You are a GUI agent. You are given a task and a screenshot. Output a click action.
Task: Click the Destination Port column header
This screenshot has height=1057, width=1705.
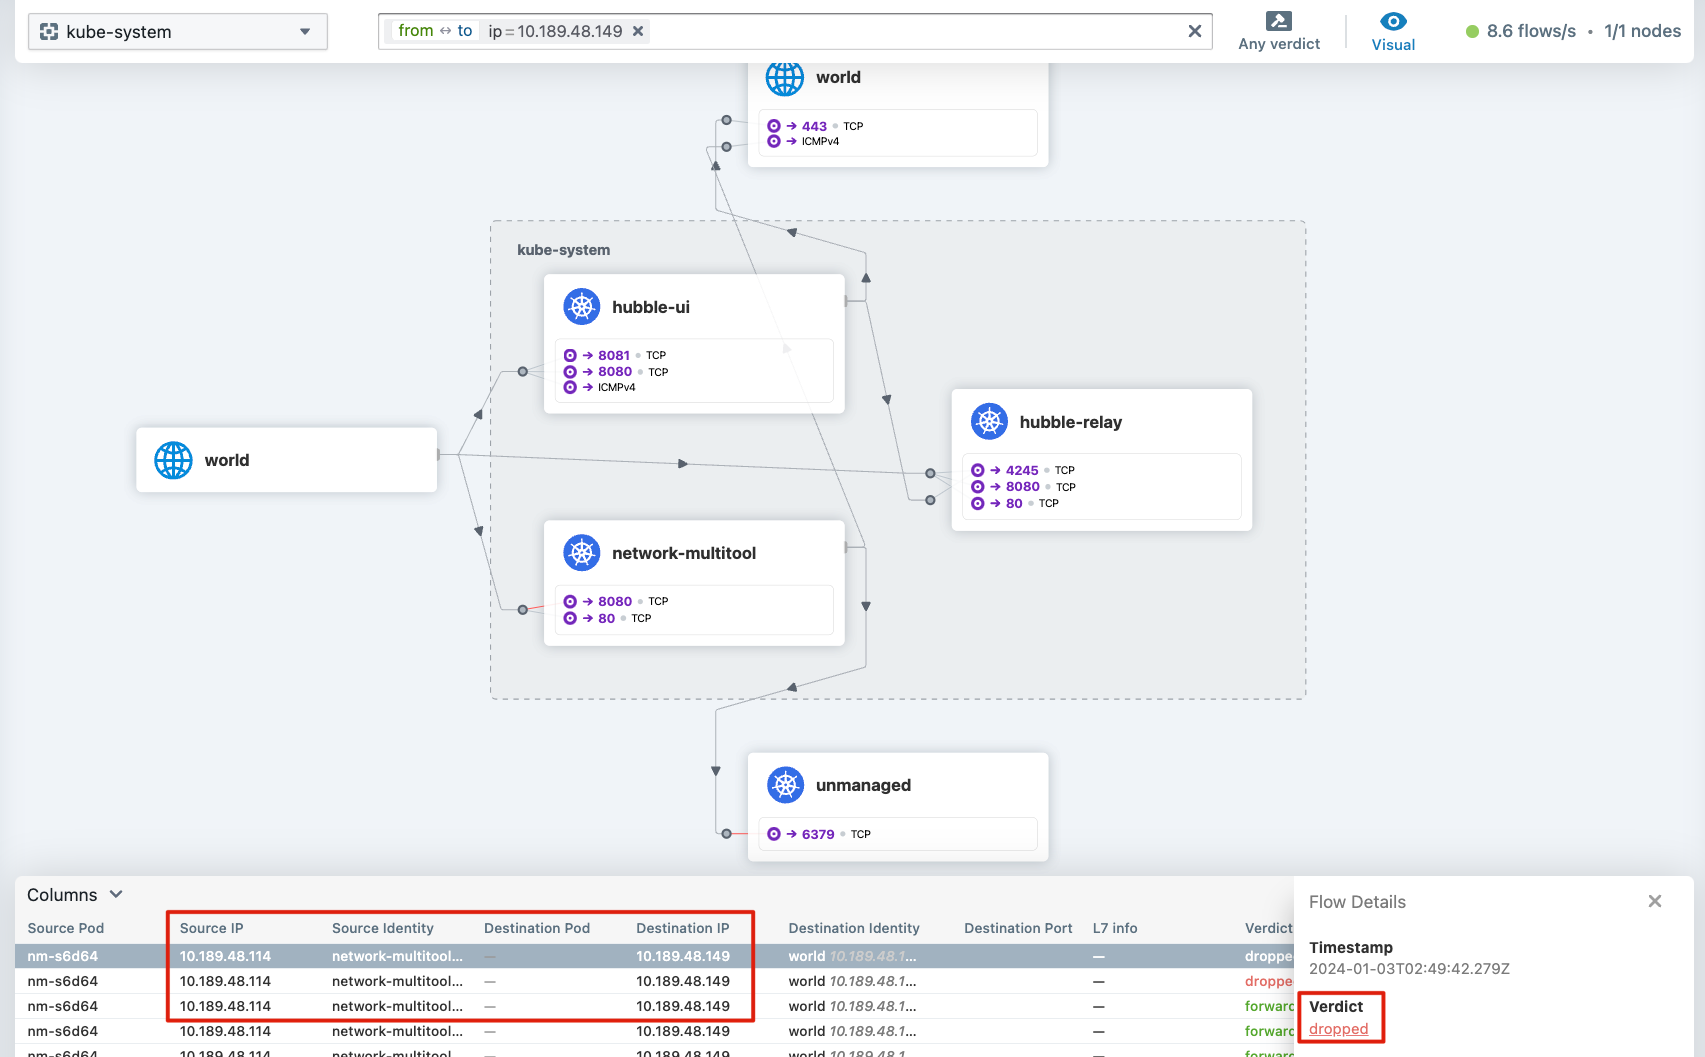1018,928
